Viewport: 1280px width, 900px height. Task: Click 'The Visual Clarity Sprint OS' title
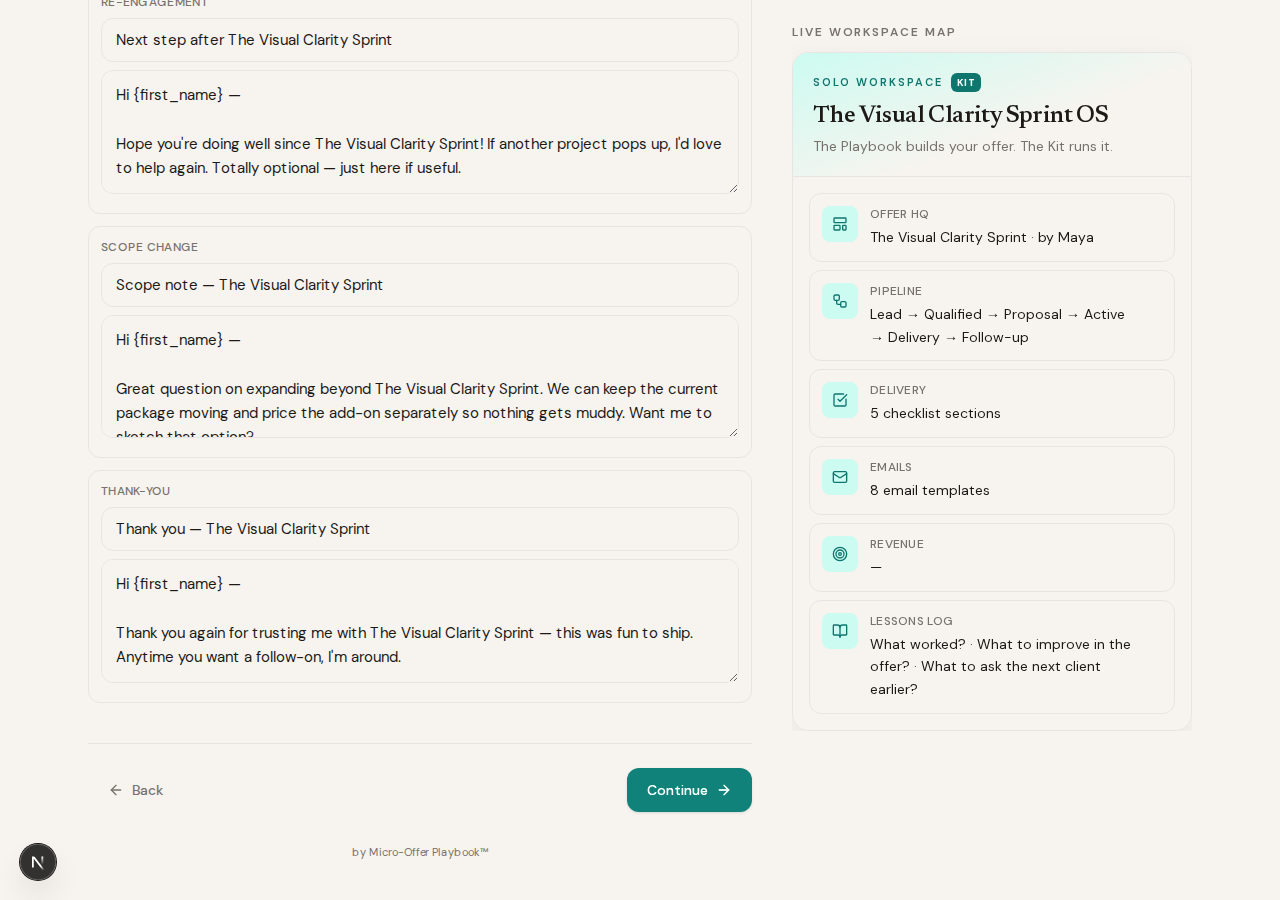click(961, 115)
